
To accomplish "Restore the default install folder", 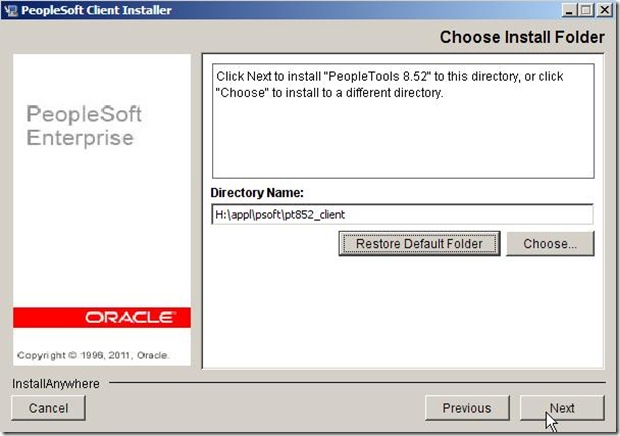I will point(419,243).
